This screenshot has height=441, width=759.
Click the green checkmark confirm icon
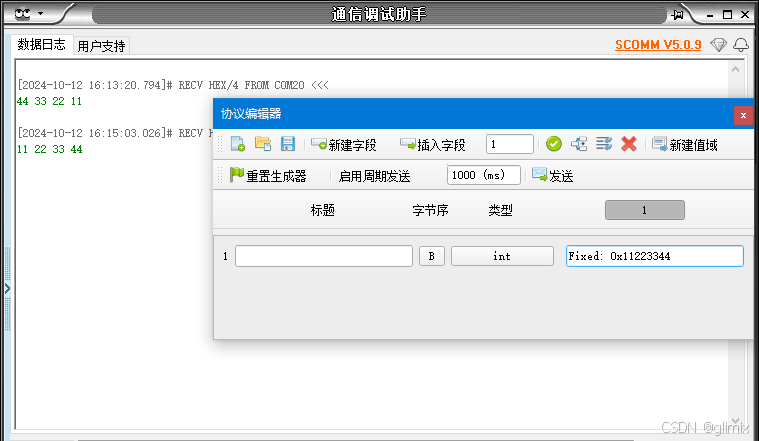(554, 144)
